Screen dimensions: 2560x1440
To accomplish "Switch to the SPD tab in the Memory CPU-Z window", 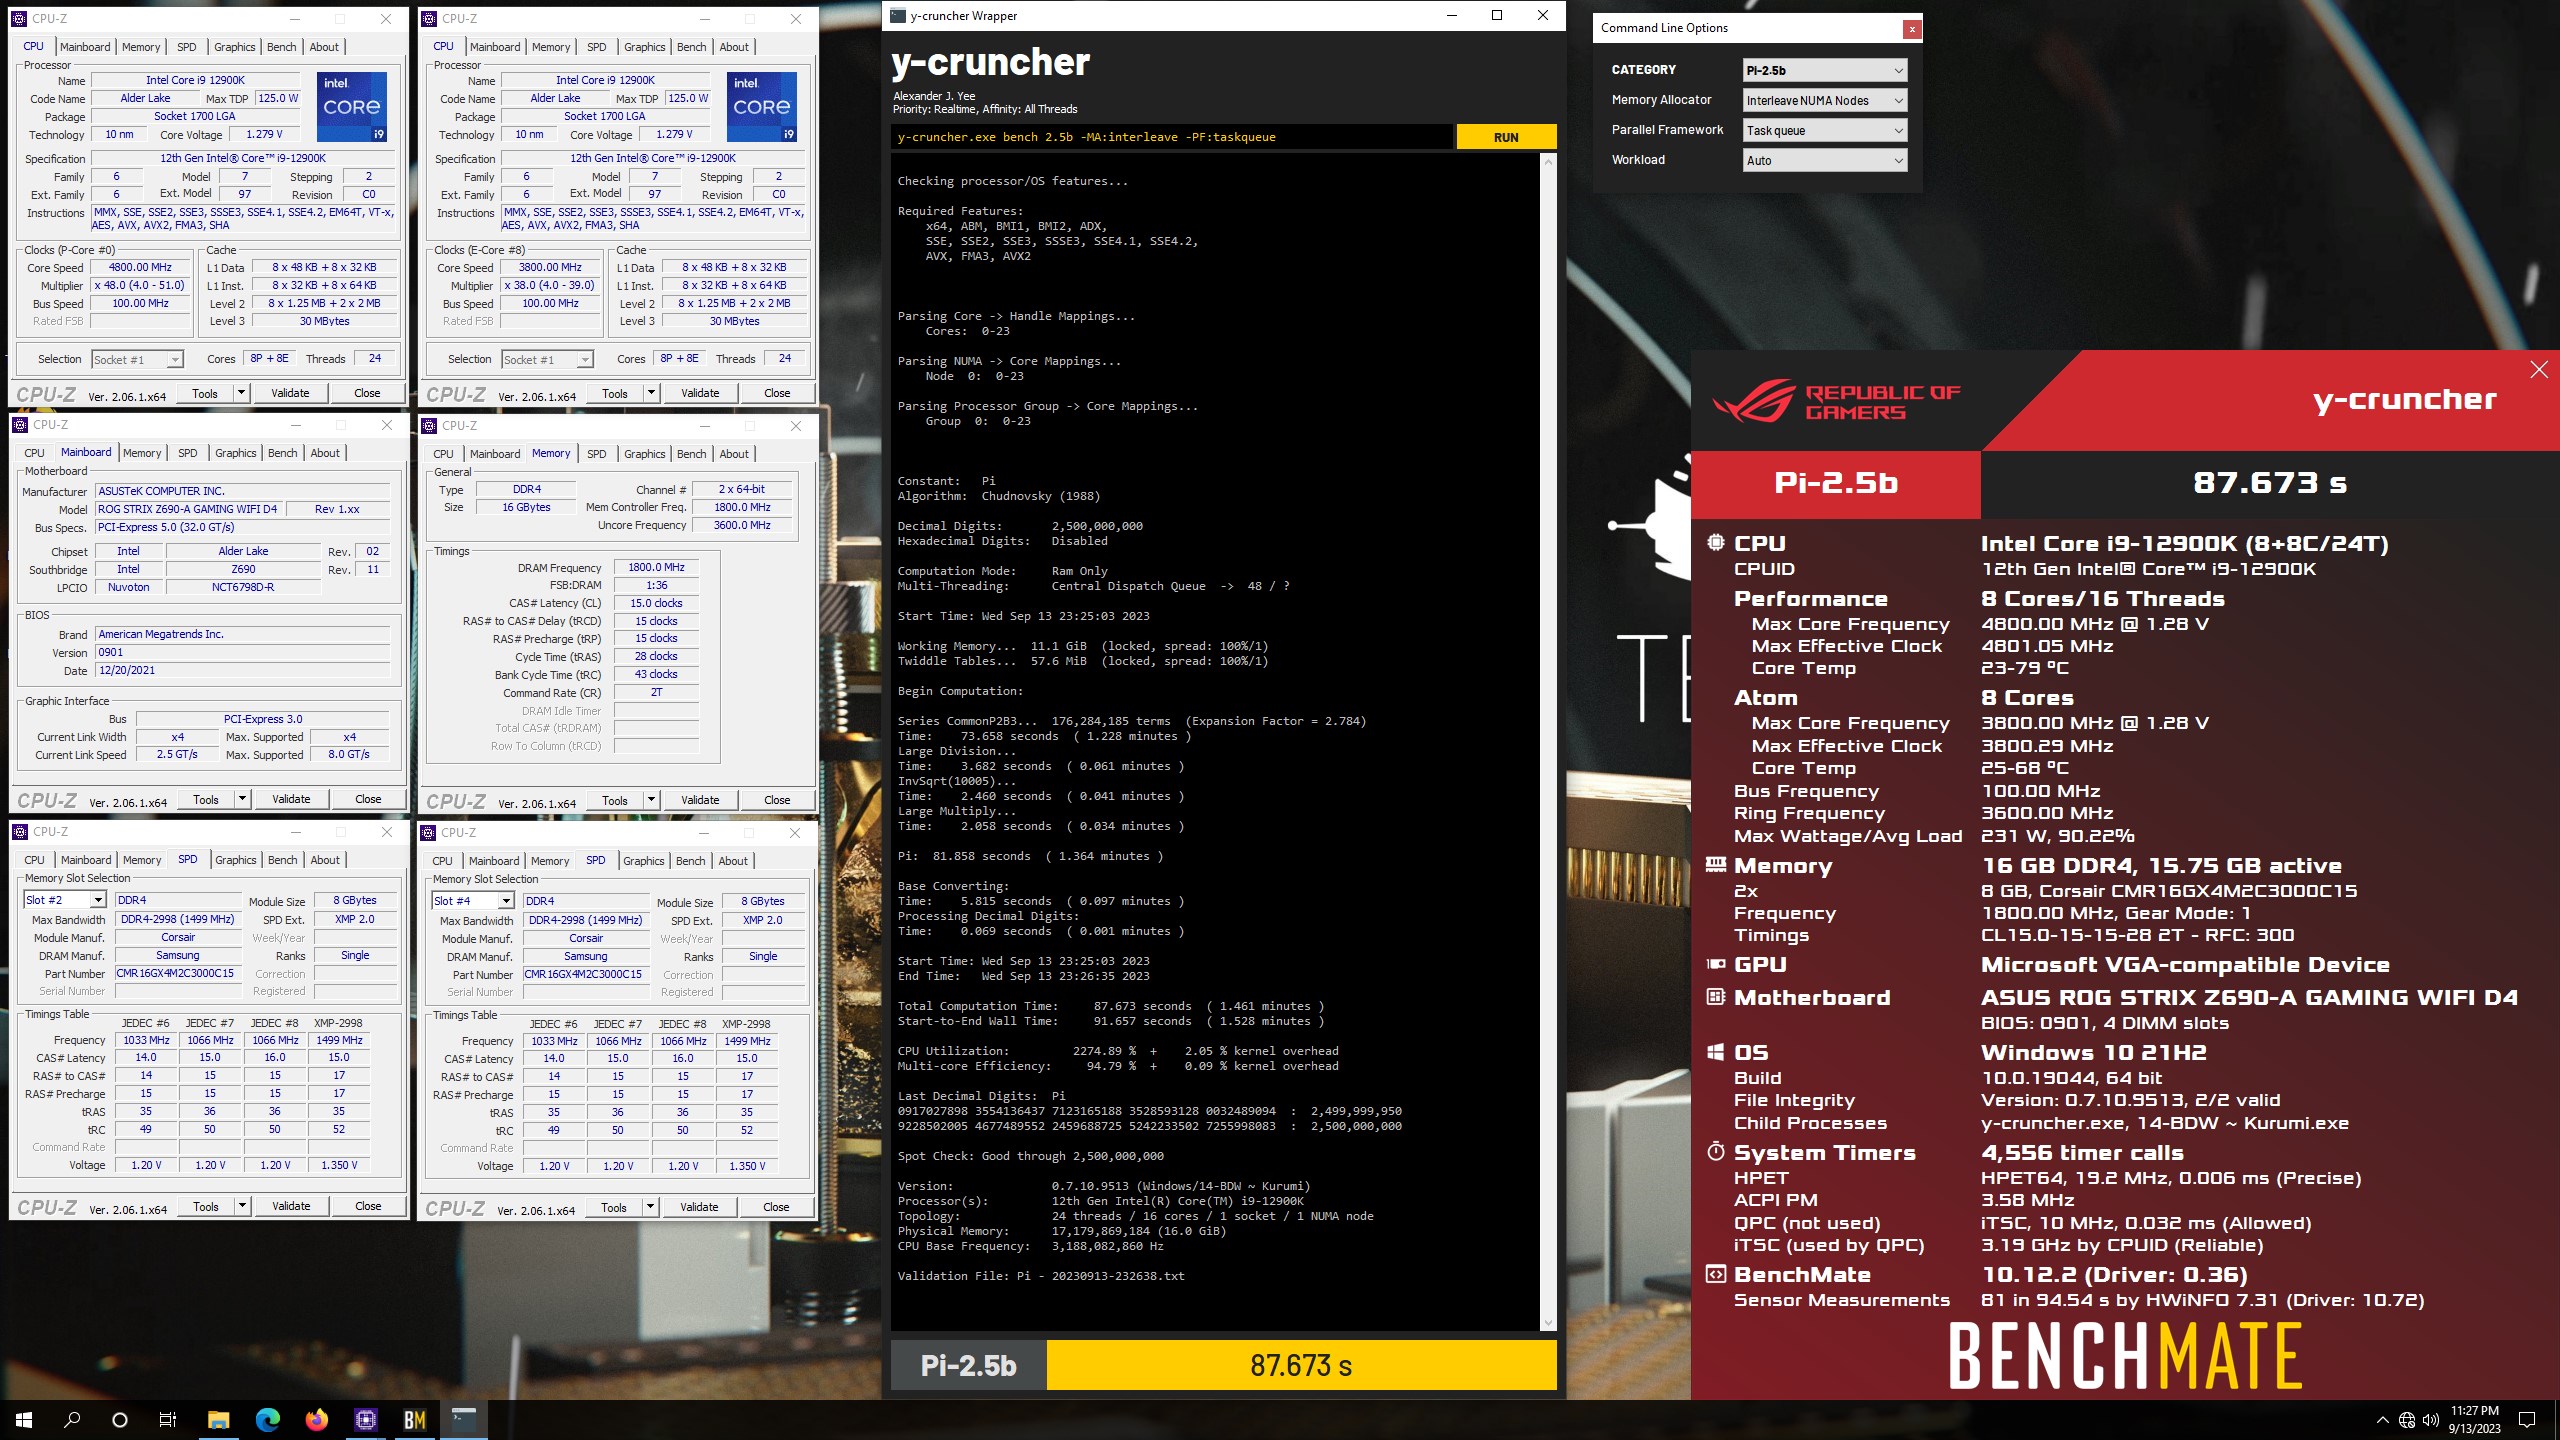I will 597,454.
